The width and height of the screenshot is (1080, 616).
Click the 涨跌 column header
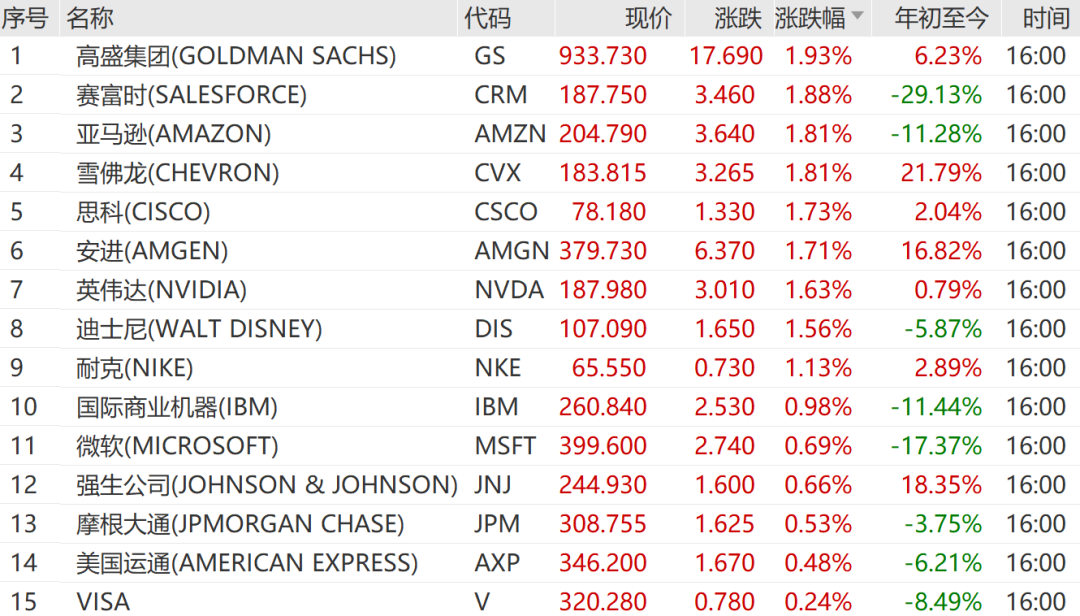pos(738,18)
